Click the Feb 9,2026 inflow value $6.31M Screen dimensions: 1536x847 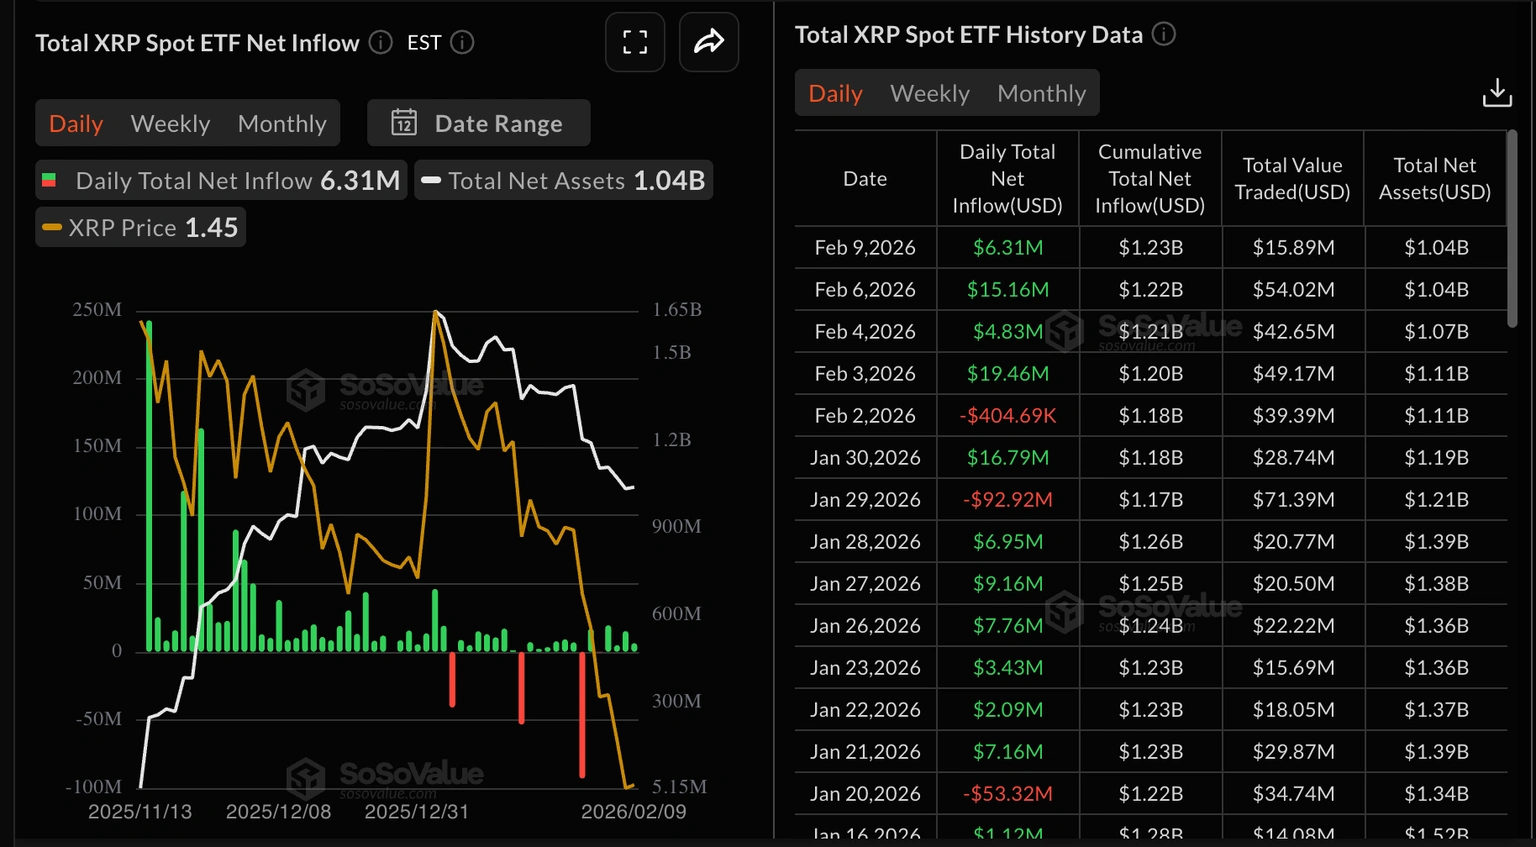coord(1007,247)
